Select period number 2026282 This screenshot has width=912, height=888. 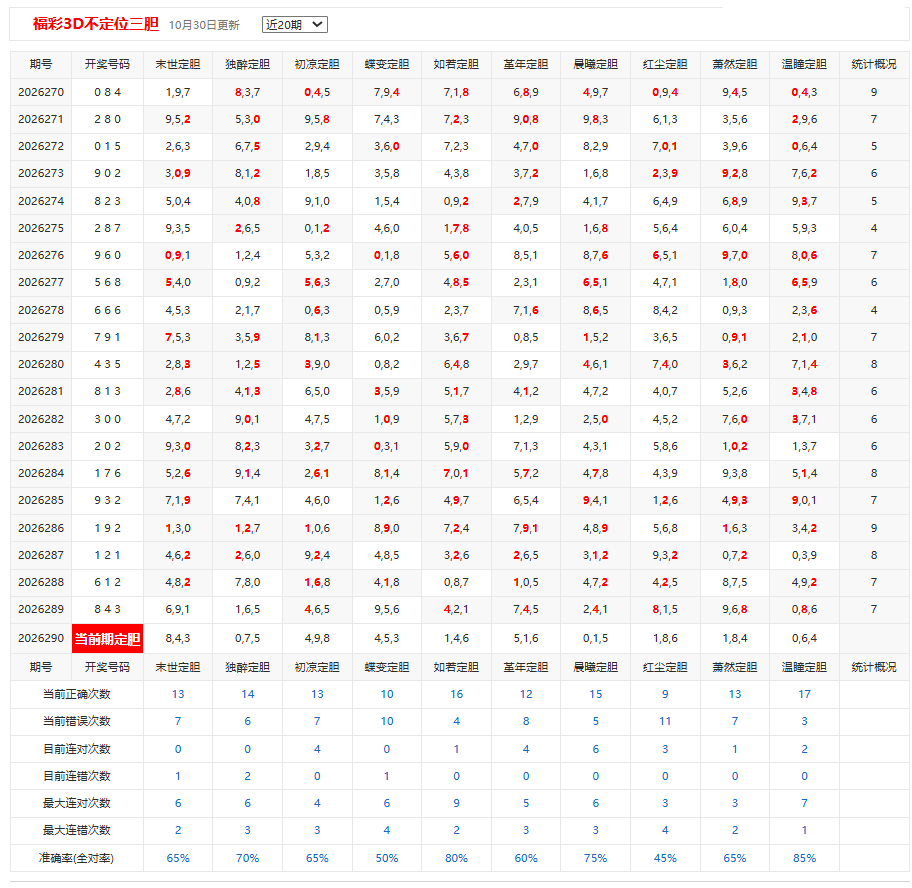tap(41, 419)
